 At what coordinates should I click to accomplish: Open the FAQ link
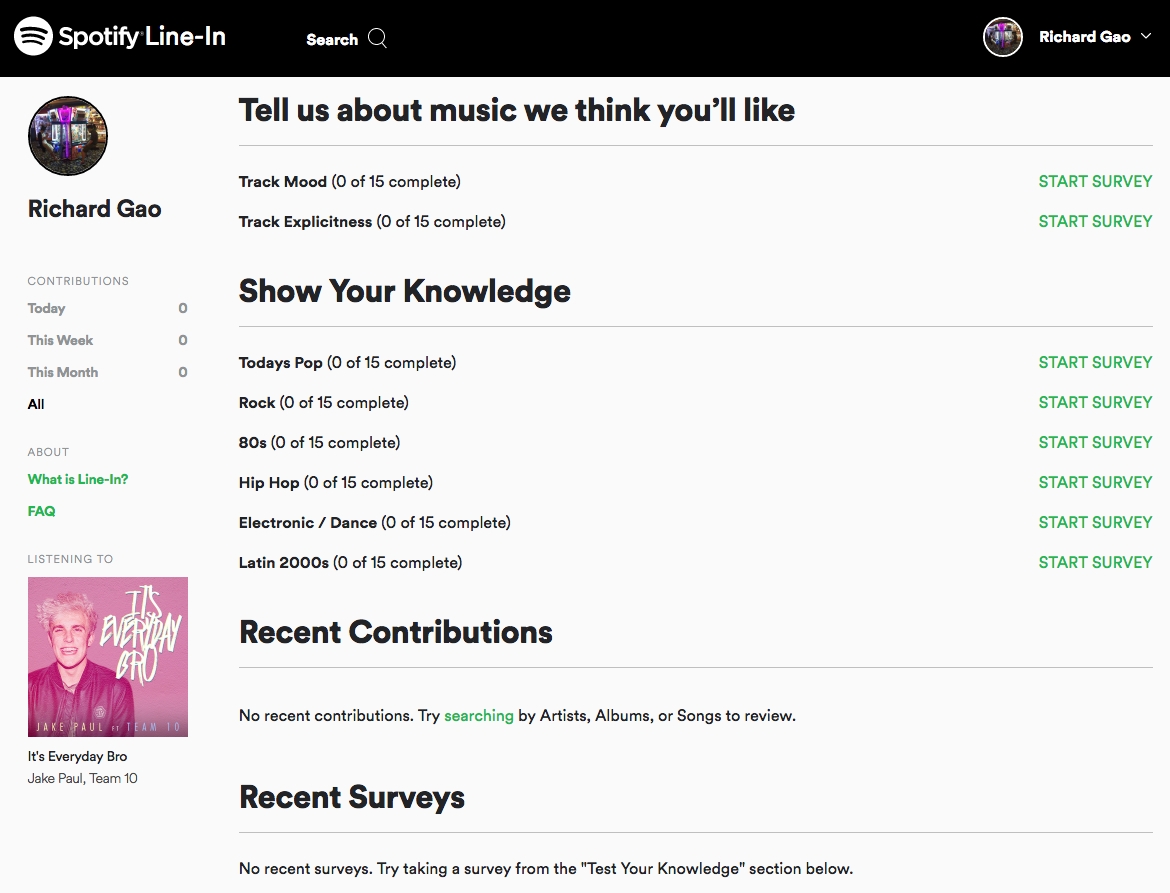point(41,511)
